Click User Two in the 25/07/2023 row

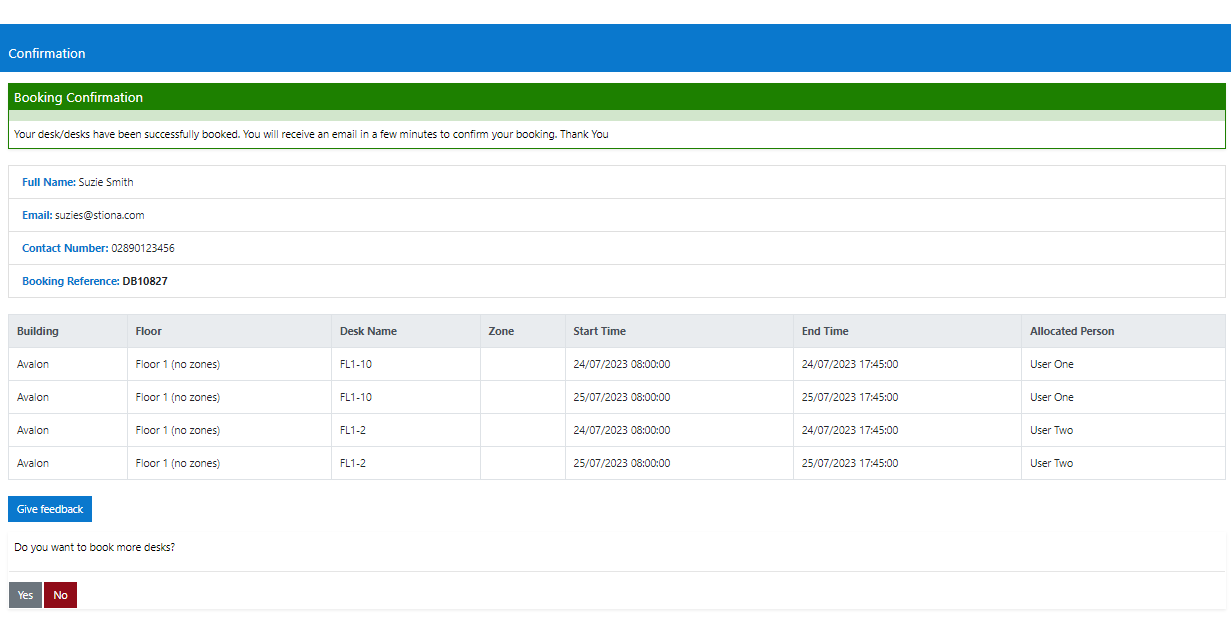[x=1051, y=463]
